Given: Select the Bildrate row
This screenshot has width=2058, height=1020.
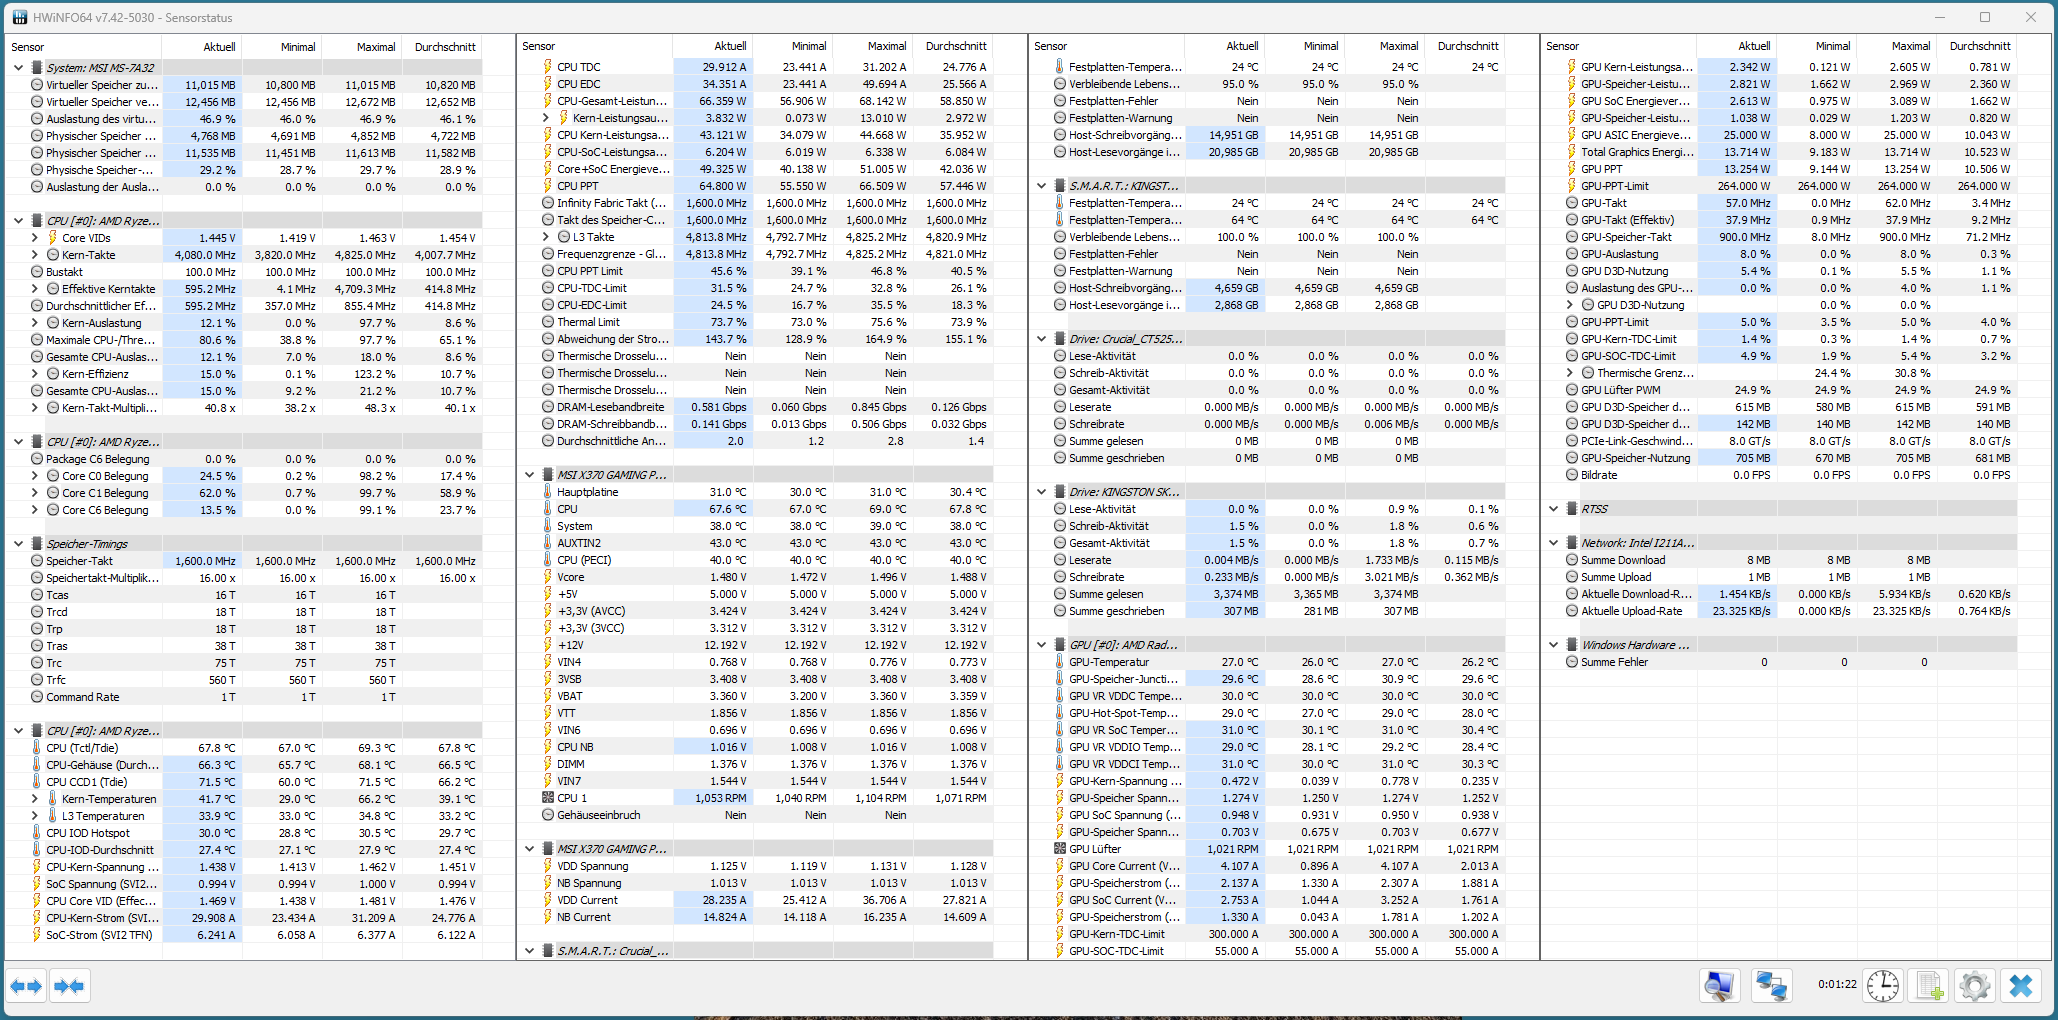Looking at the screenshot, I should (1780, 475).
